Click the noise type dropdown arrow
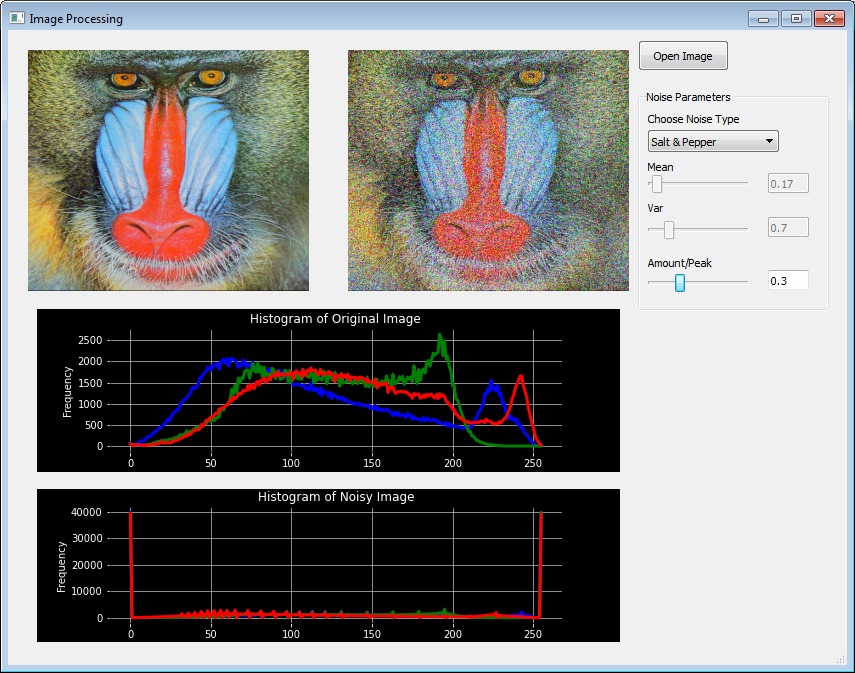The image size is (855, 673). 768,141
